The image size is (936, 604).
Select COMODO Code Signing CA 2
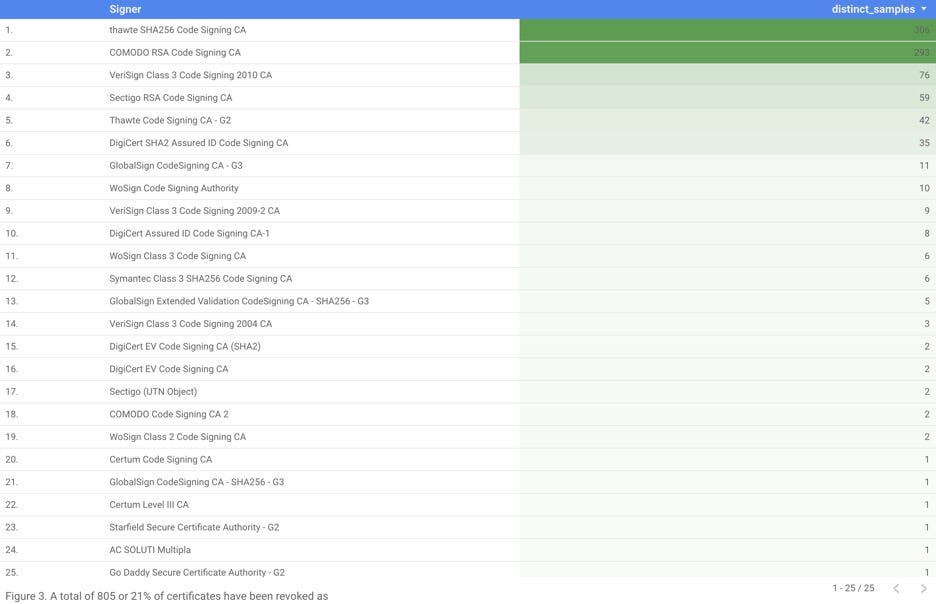[x=169, y=414]
